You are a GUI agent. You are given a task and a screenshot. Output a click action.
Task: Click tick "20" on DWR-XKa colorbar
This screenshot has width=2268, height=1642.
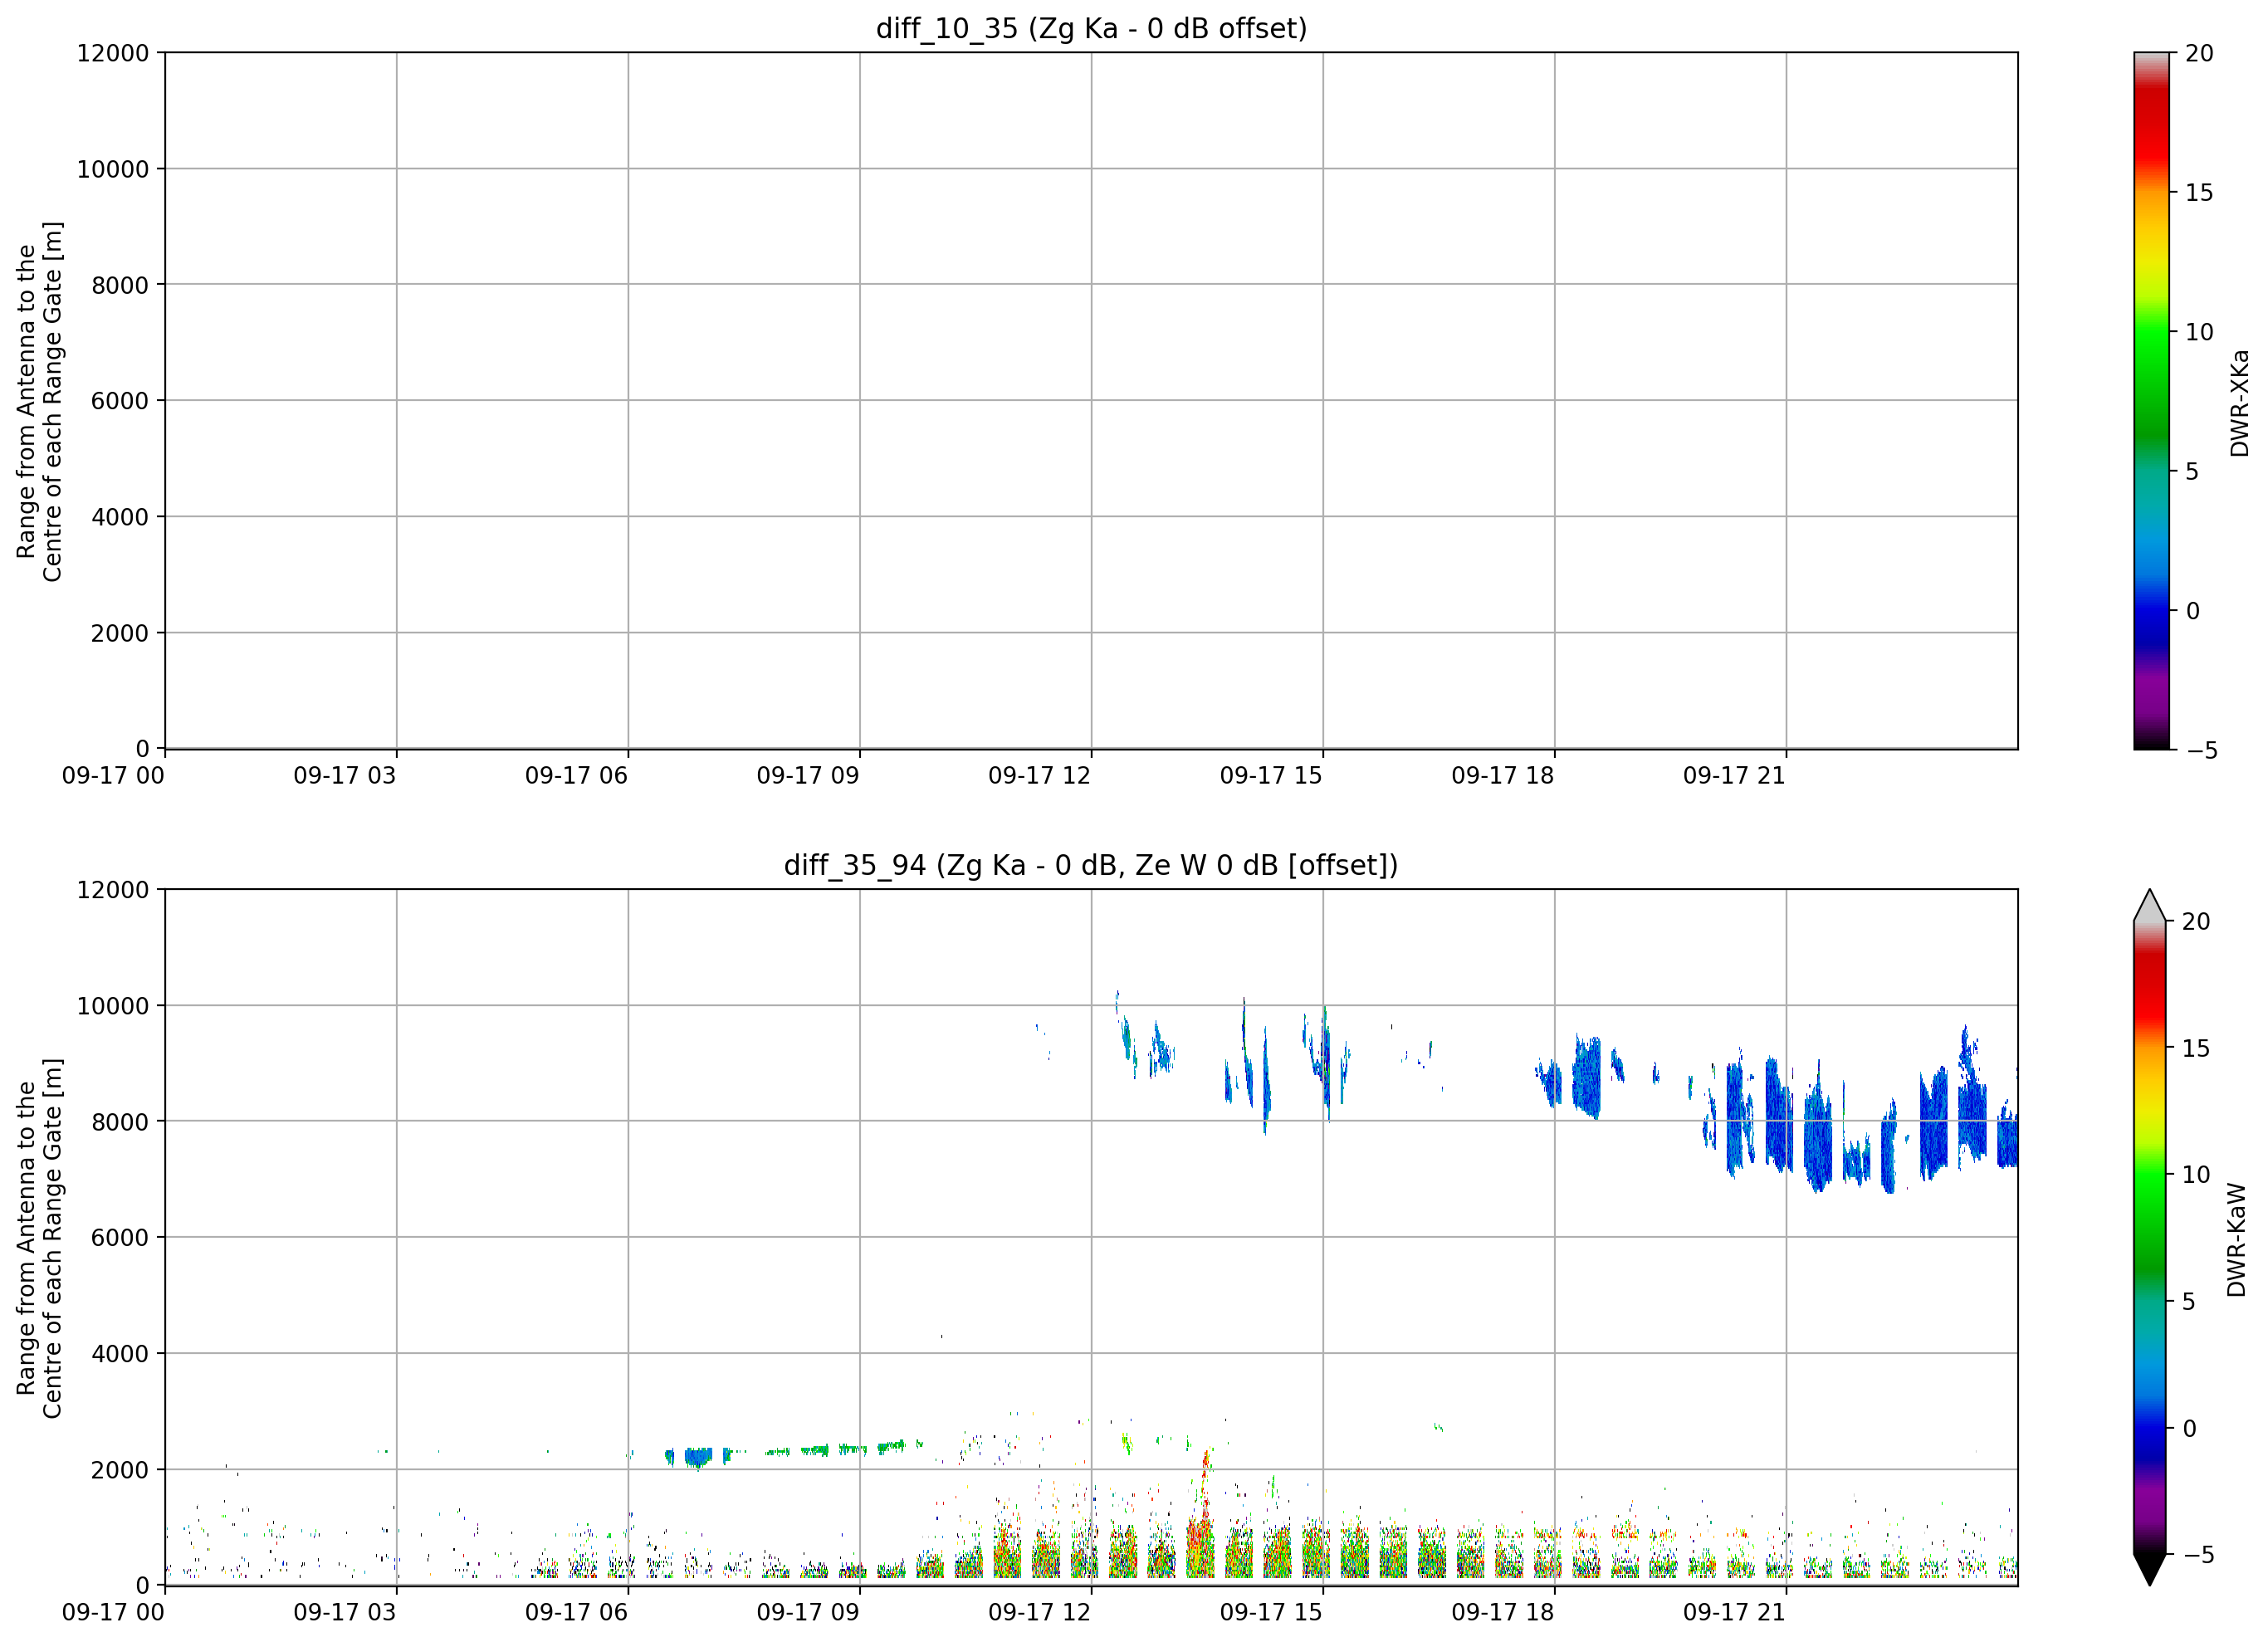[2199, 53]
